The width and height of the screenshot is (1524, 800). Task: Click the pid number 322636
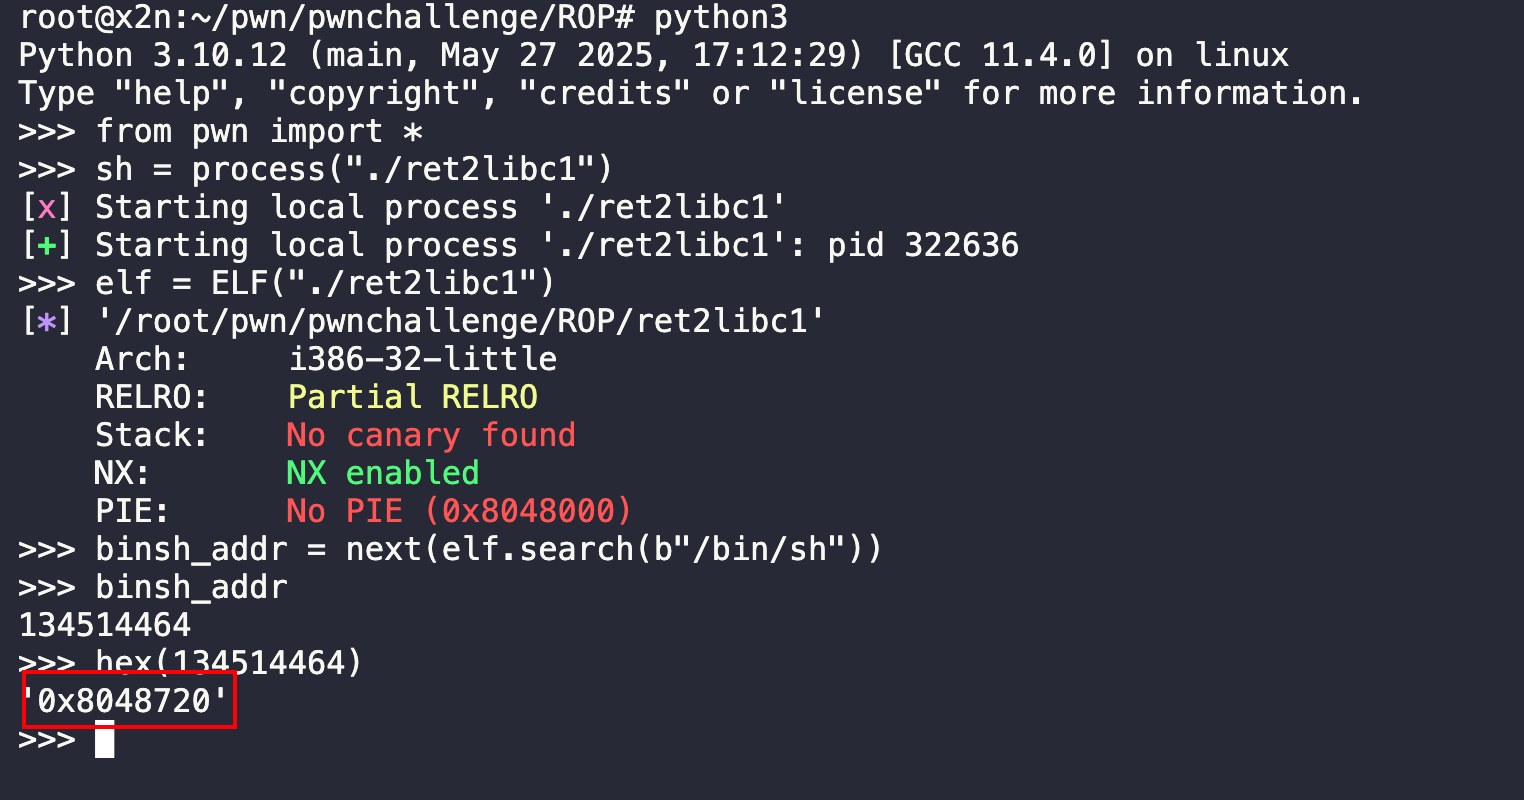point(961,245)
